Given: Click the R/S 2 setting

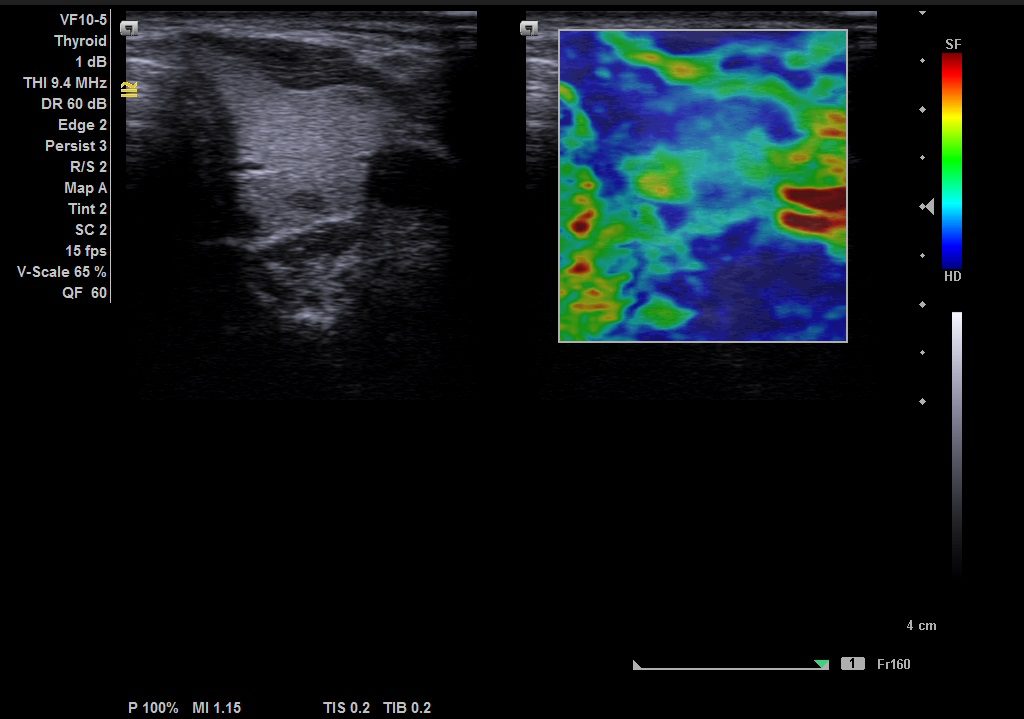Looking at the screenshot, I should pyautogui.click(x=88, y=167).
